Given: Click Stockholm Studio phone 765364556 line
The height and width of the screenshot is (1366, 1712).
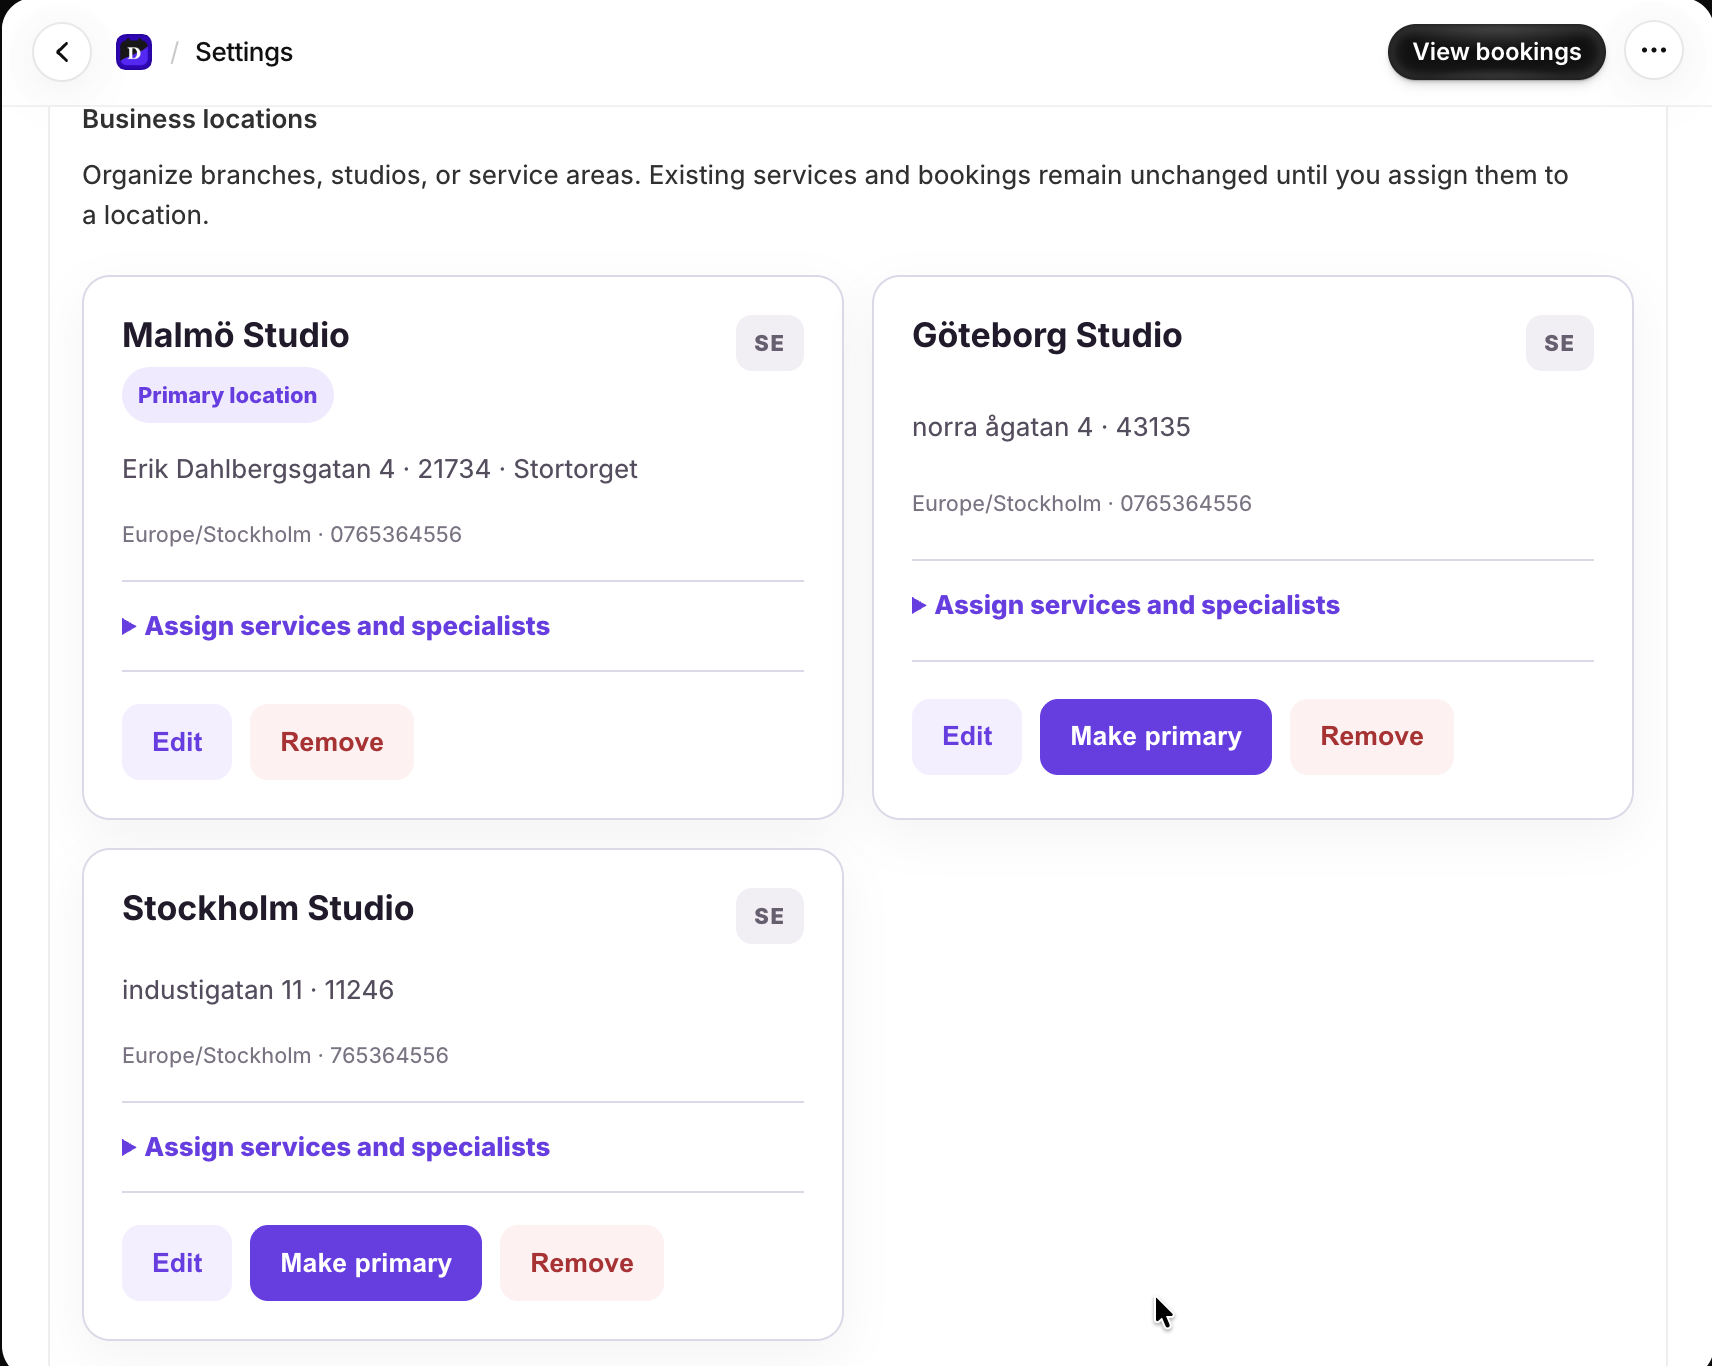Looking at the screenshot, I should tap(285, 1055).
